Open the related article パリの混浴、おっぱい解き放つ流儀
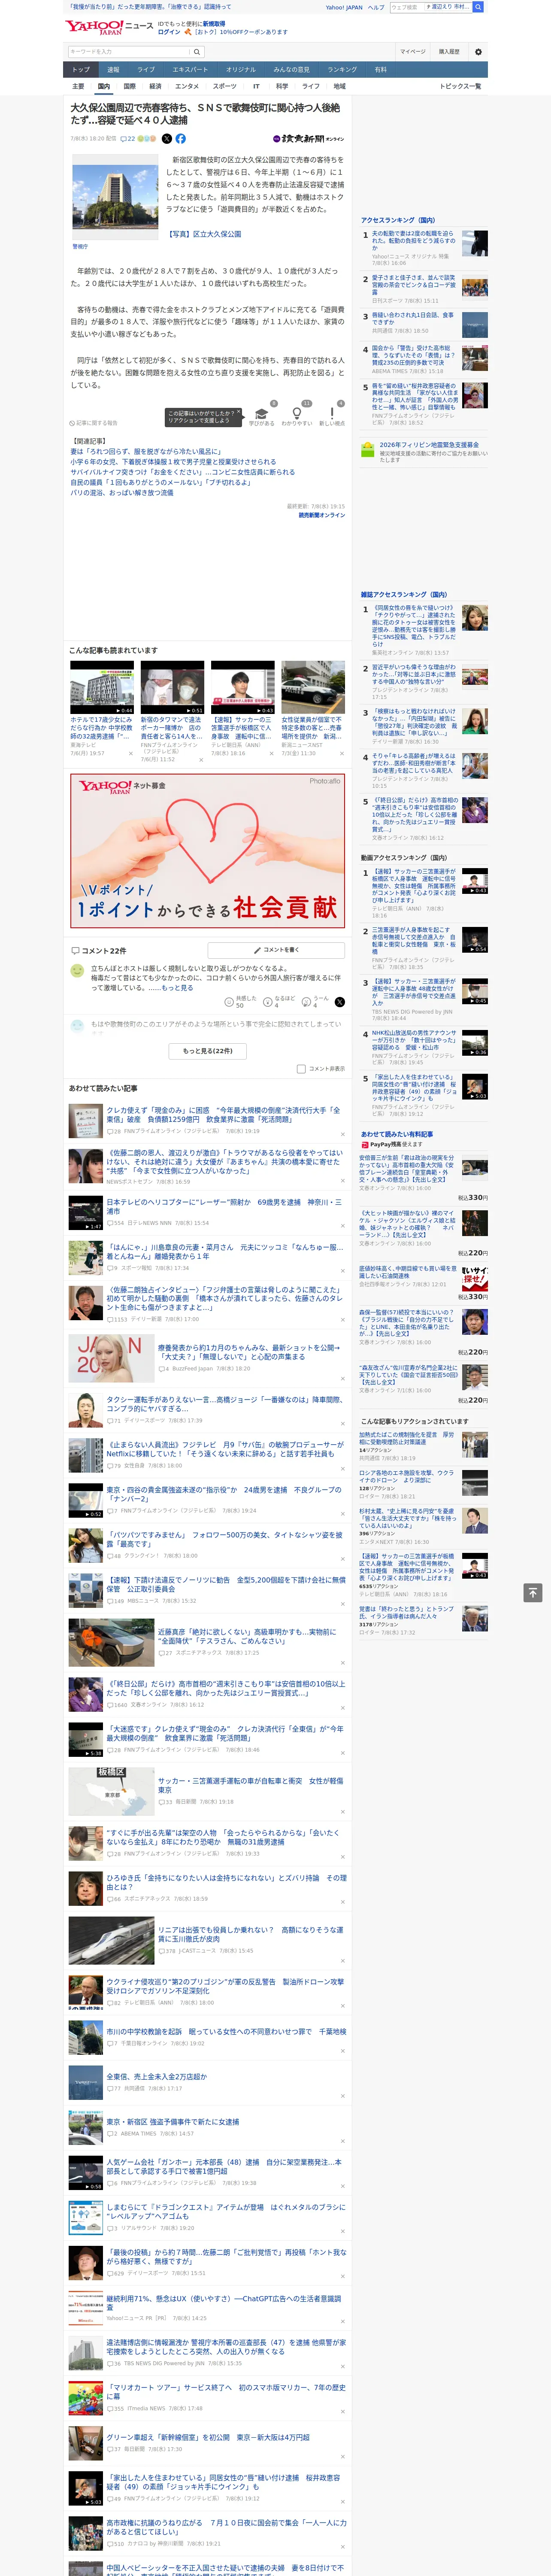Screen dimensions: 551x2576 (x=122, y=493)
